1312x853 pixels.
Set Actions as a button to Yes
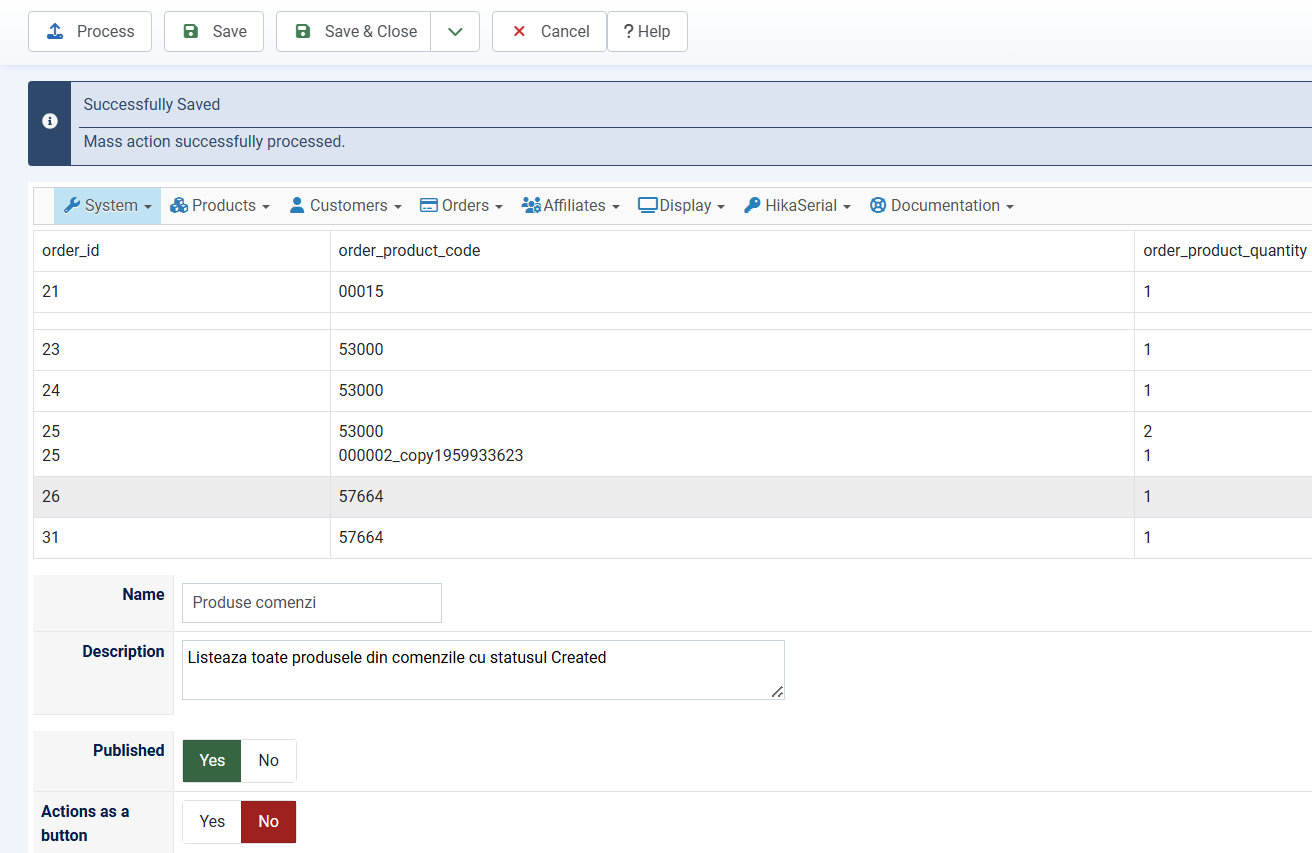coord(212,821)
